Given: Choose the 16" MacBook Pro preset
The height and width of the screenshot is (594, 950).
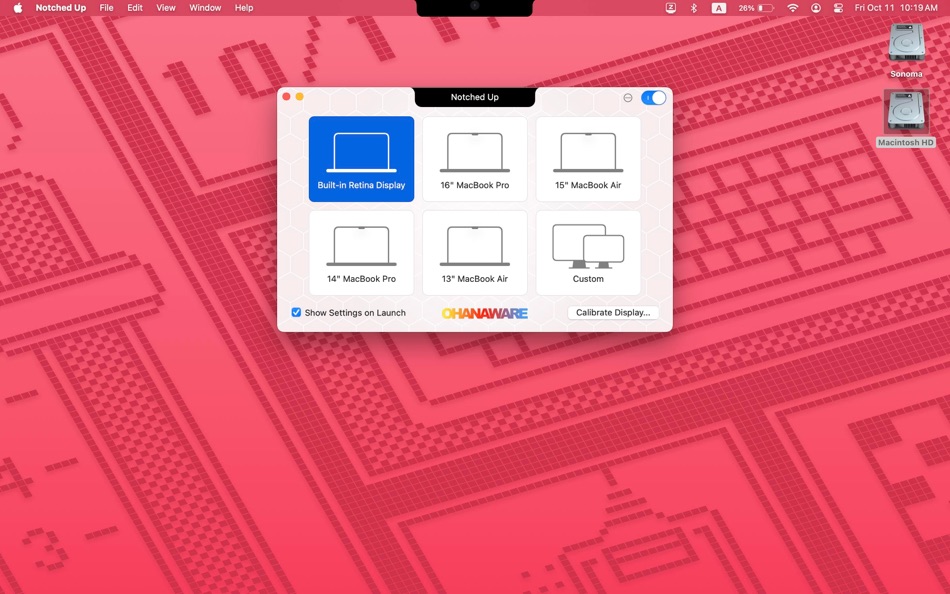Looking at the screenshot, I should (474, 159).
